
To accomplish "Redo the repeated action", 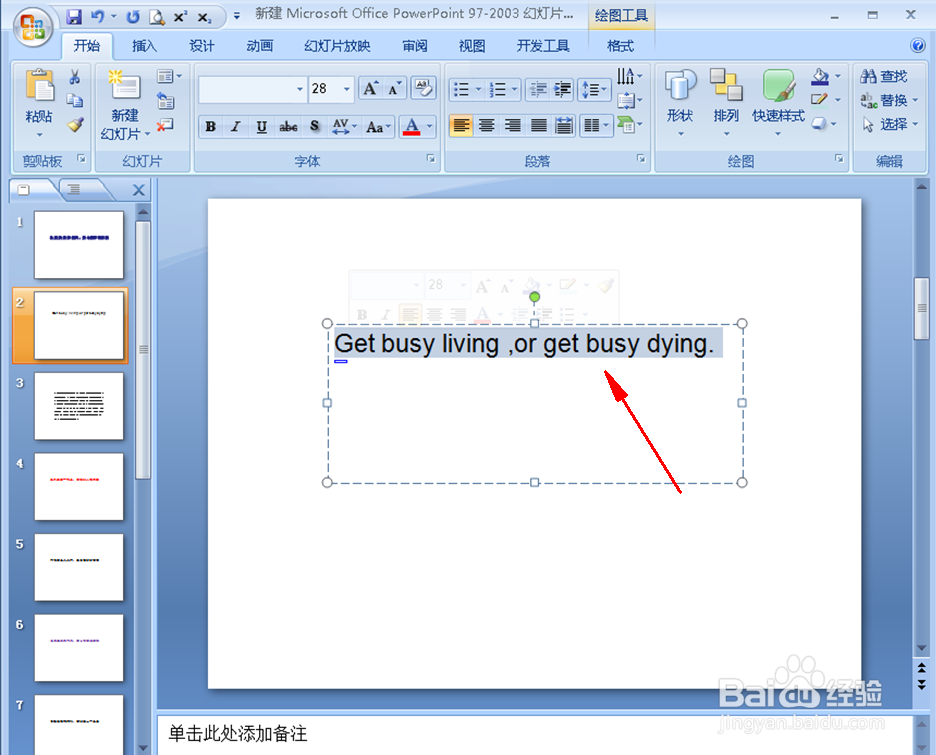I will tap(133, 17).
